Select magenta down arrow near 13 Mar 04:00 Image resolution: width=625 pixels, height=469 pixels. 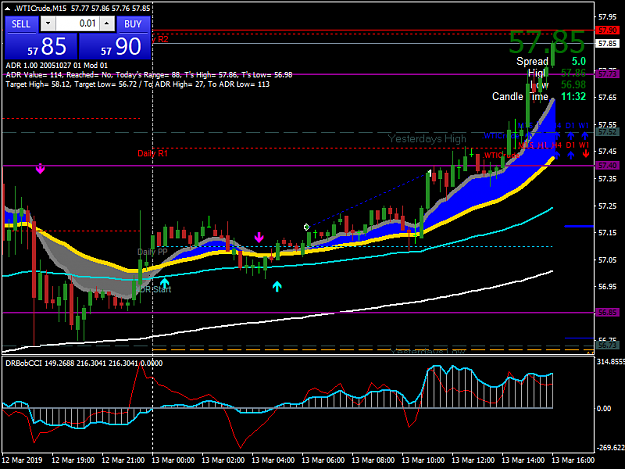pos(259,237)
